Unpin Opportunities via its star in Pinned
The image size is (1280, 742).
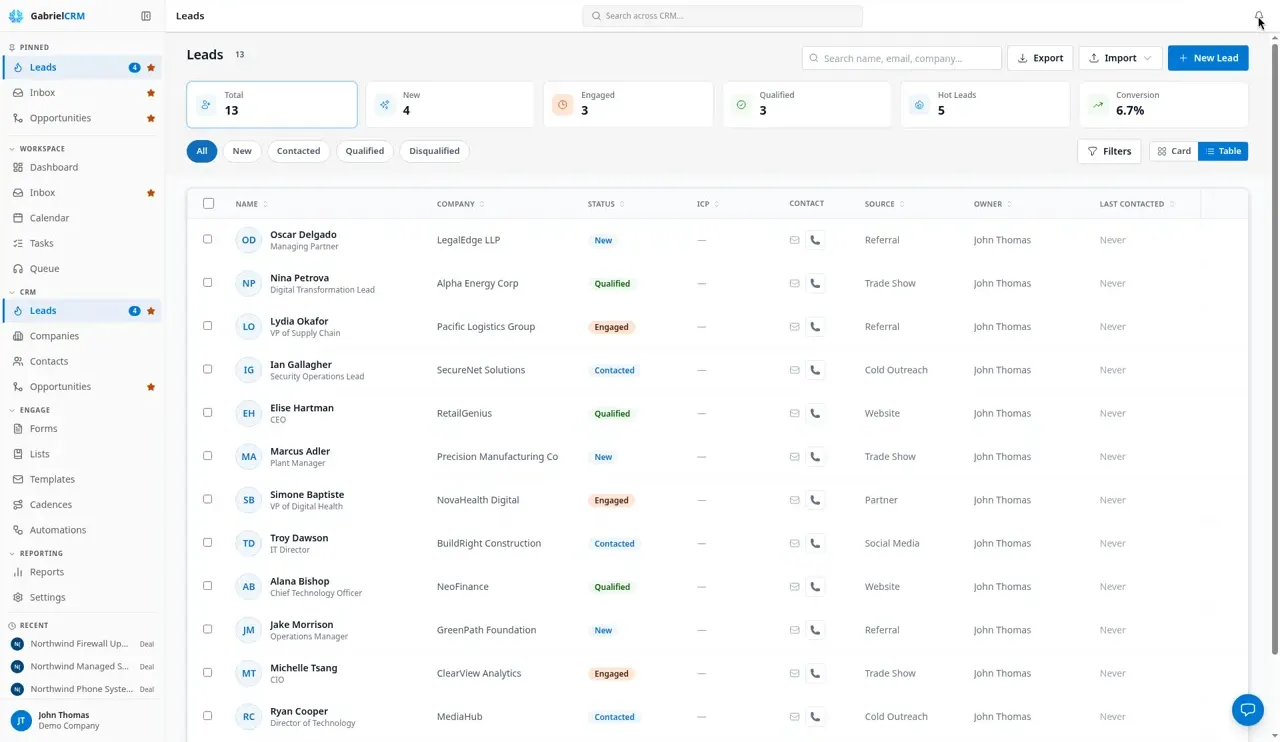point(151,118)
